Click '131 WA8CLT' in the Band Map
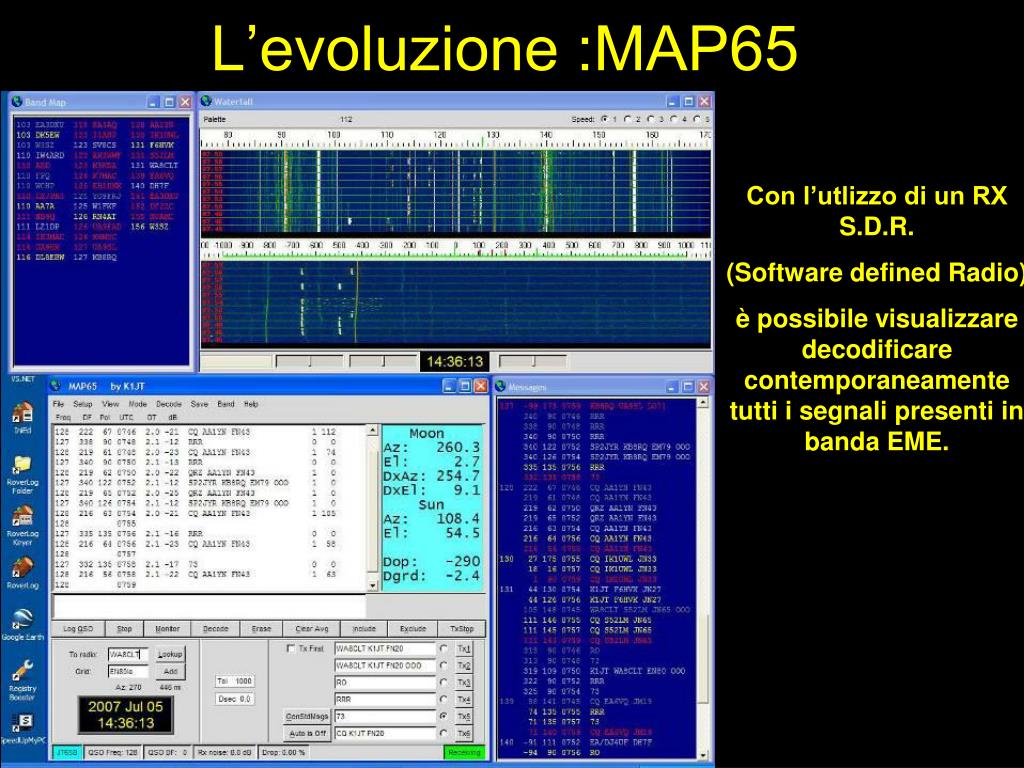The image size is (1024, 768). (x=154, y=165)
